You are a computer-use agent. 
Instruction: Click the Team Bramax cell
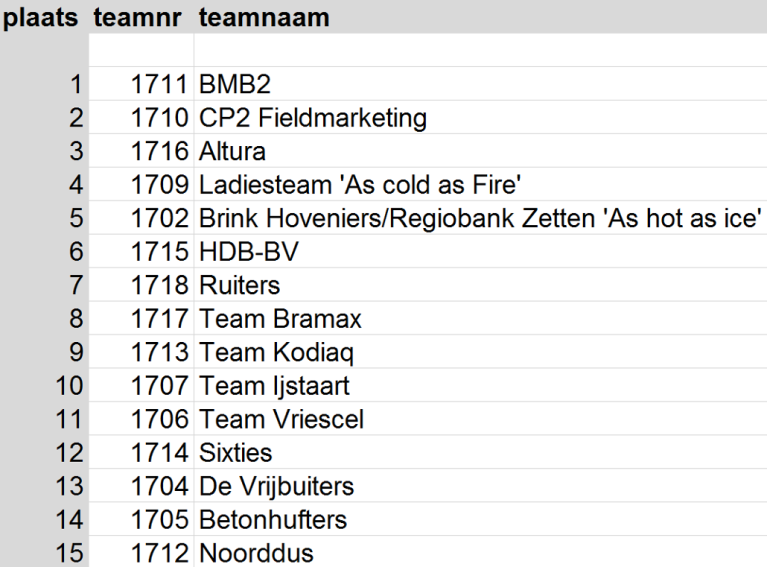point(280,319)
